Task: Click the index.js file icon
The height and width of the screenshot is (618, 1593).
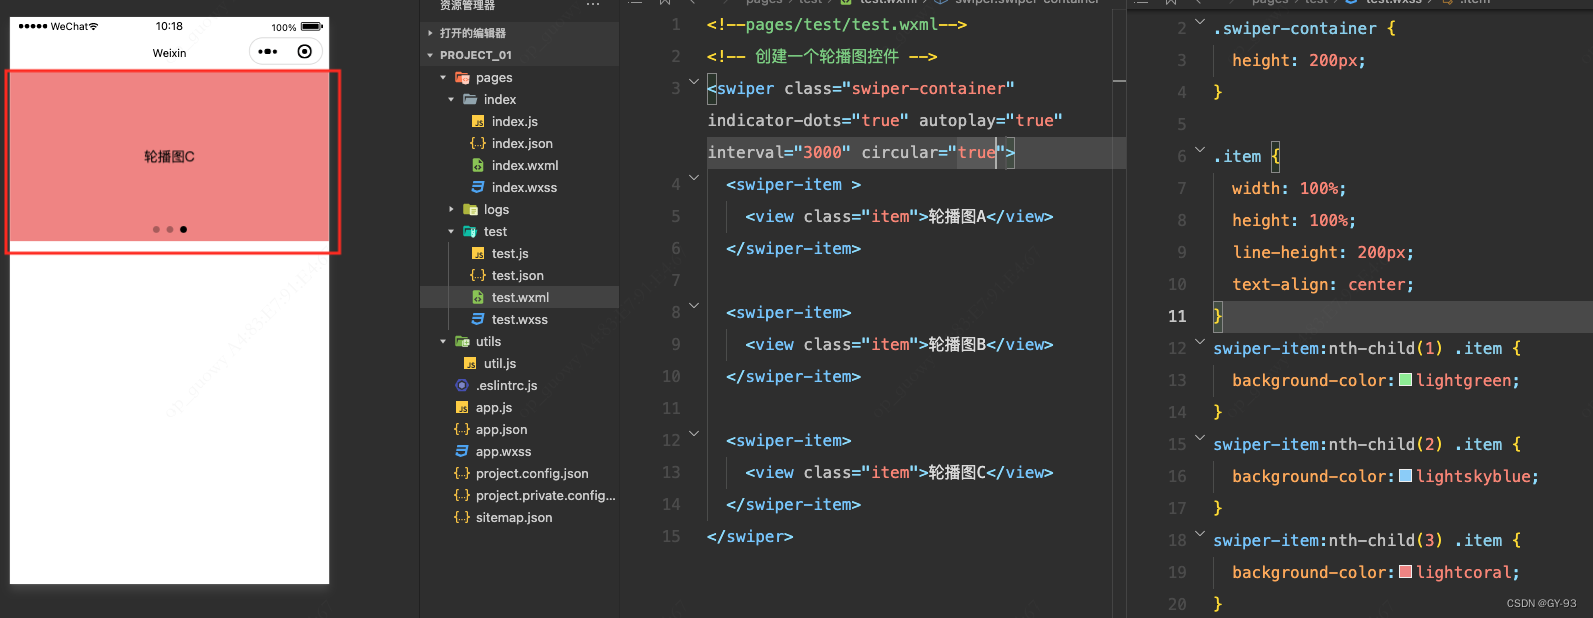Action: point(478,121)
